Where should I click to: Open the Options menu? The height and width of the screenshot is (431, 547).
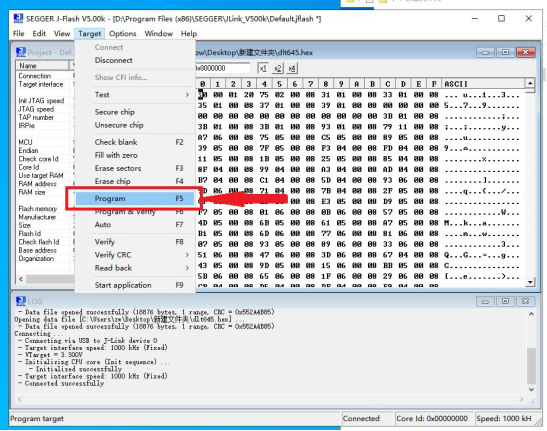pyautogui.click(x=122, y=34)
